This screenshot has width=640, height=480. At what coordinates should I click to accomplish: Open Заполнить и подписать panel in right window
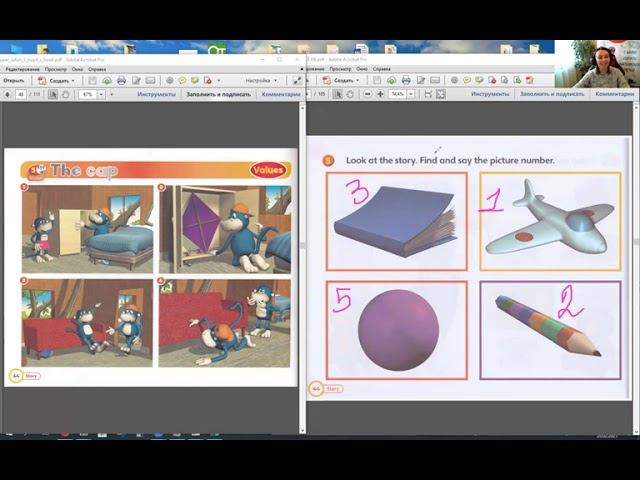point(552,94)
